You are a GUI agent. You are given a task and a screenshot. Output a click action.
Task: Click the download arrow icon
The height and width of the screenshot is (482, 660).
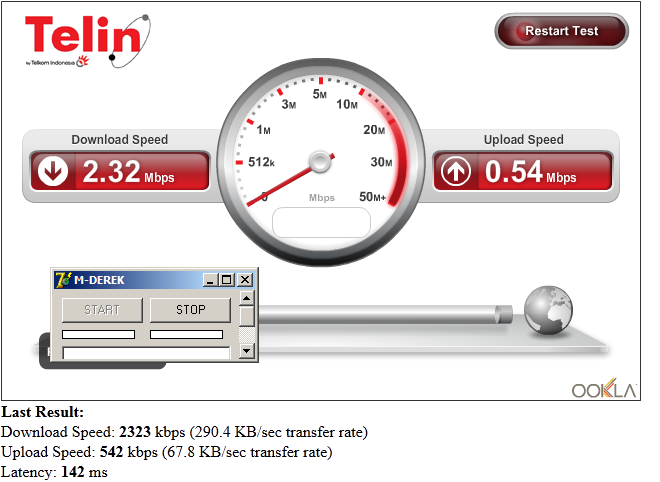click(53, 171)
